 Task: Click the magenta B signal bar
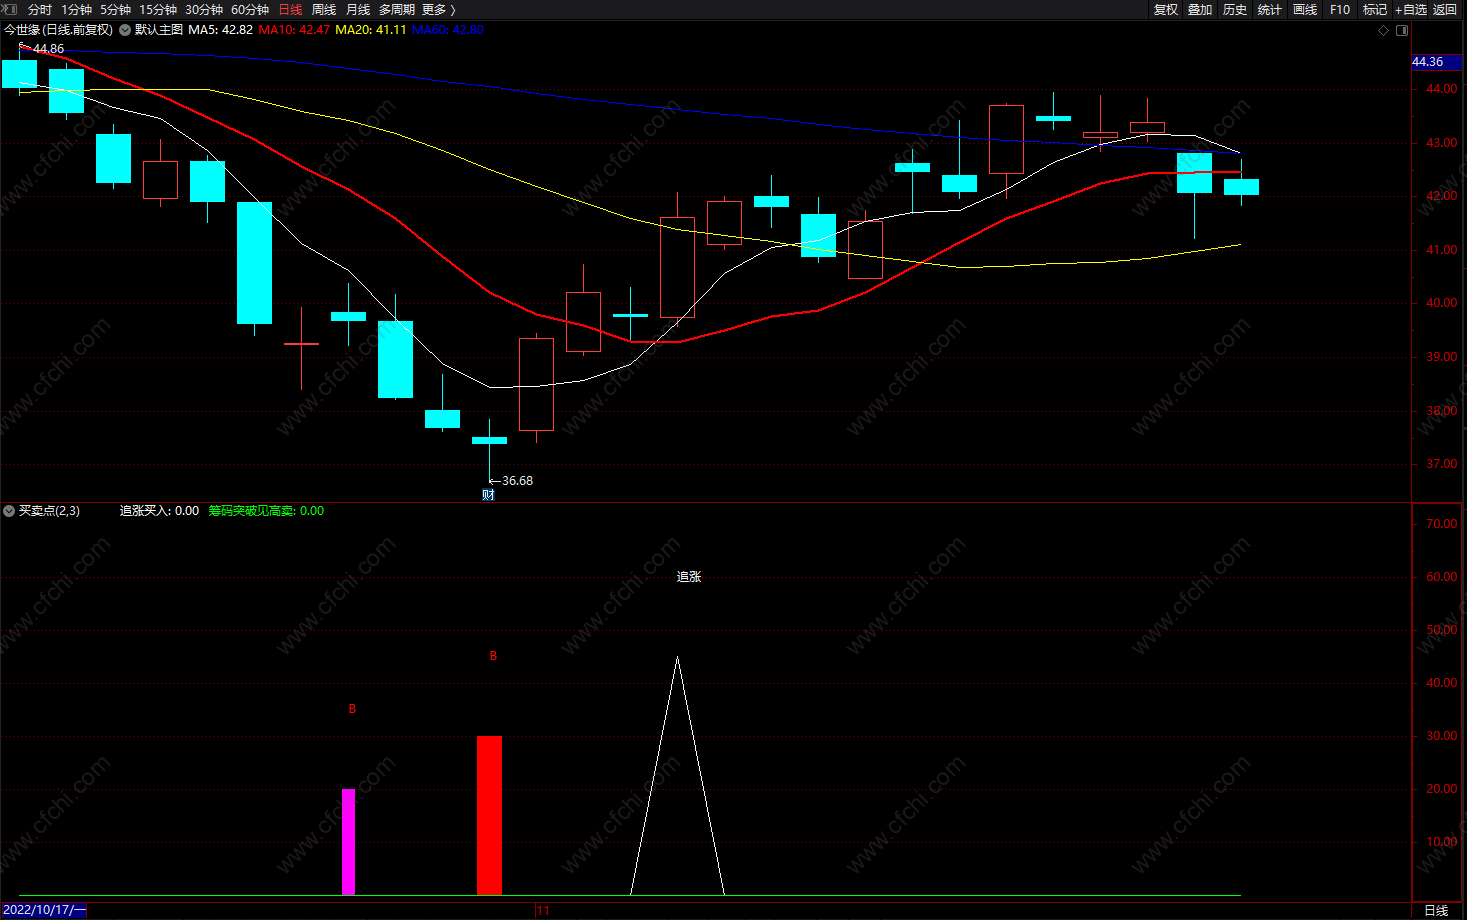click(348, 842)
